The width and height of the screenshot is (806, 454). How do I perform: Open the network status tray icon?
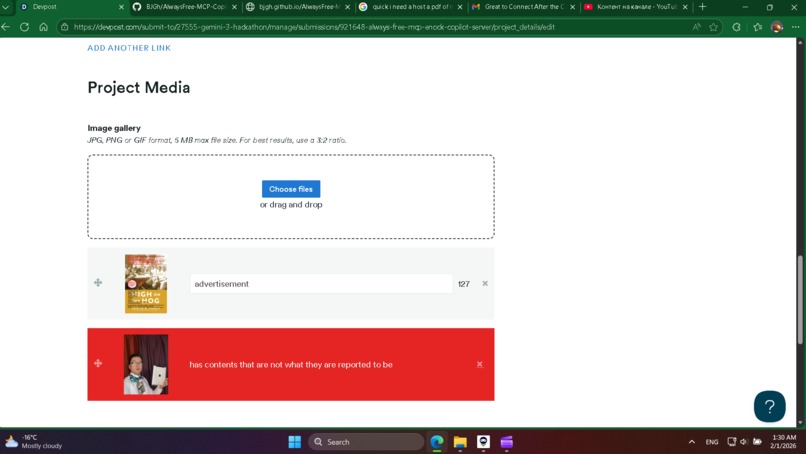pos(731,442)
